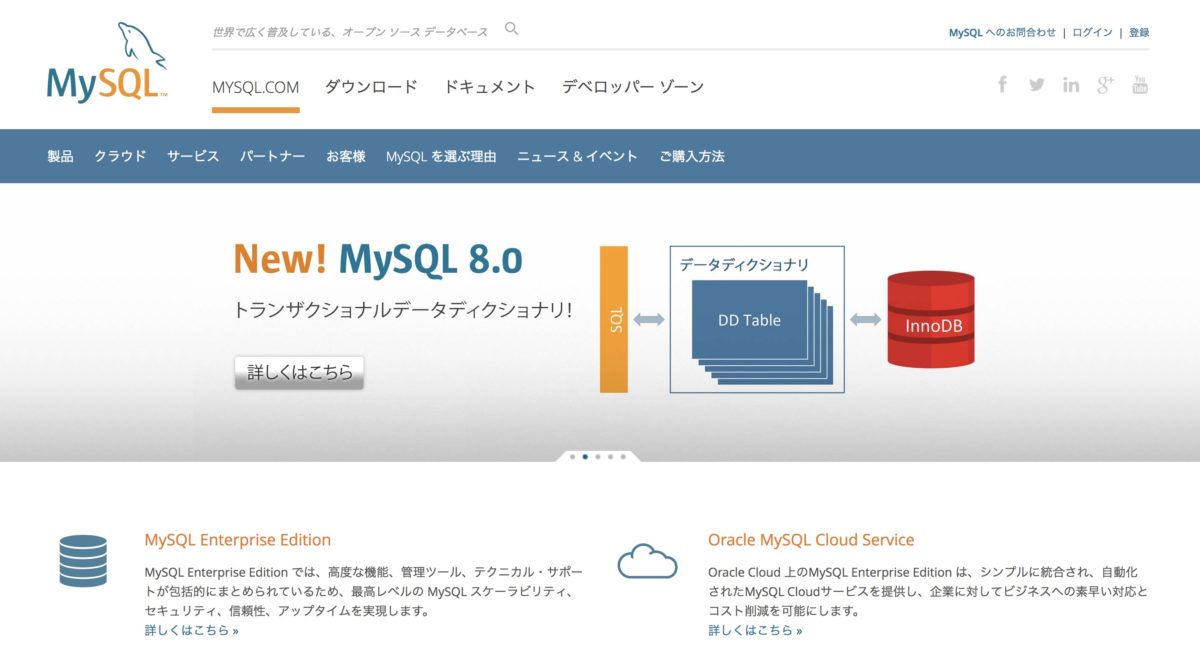
Task: Open the MySQL Google+ icon
Action: (x=1105, y=85)
